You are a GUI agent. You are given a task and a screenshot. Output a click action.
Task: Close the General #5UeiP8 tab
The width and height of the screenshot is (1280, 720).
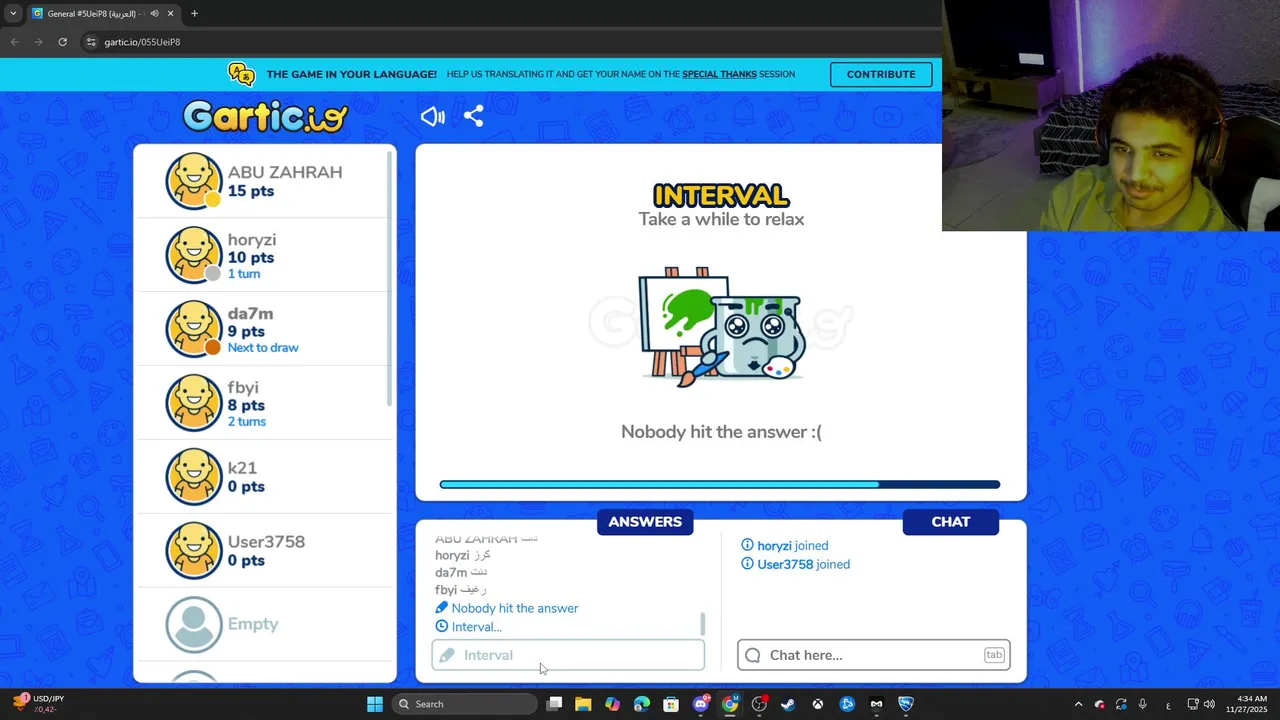pos(170,14)
